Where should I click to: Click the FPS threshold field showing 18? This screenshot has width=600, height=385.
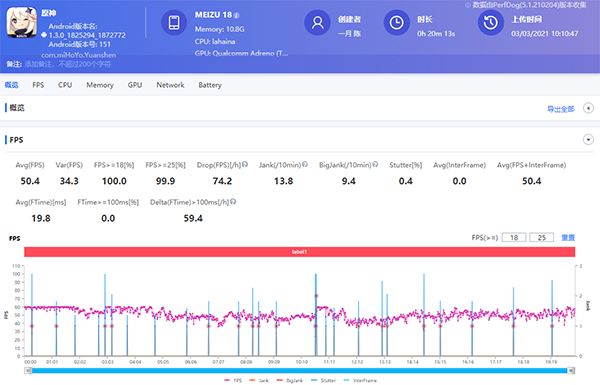coord(514,238)
